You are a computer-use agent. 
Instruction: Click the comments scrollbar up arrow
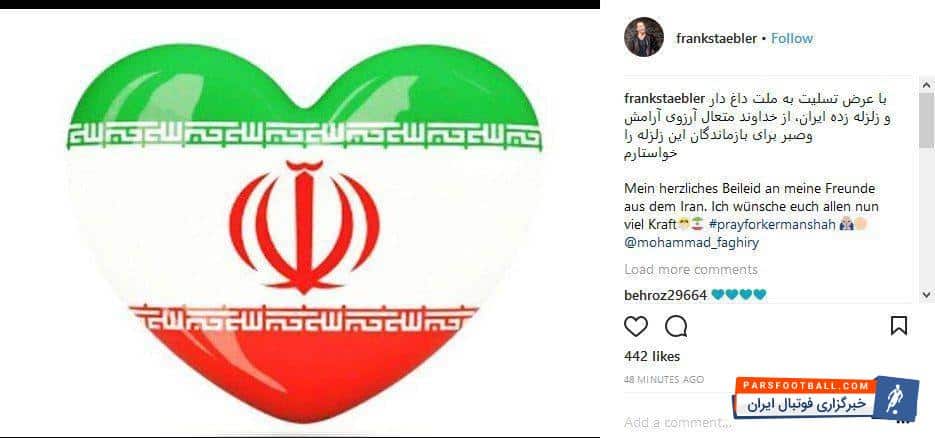click(x=926, y=85)
